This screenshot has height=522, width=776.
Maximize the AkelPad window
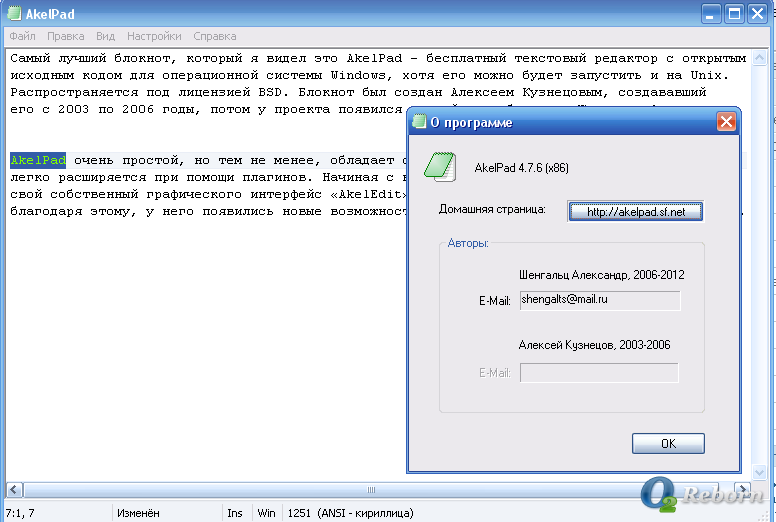734,14
